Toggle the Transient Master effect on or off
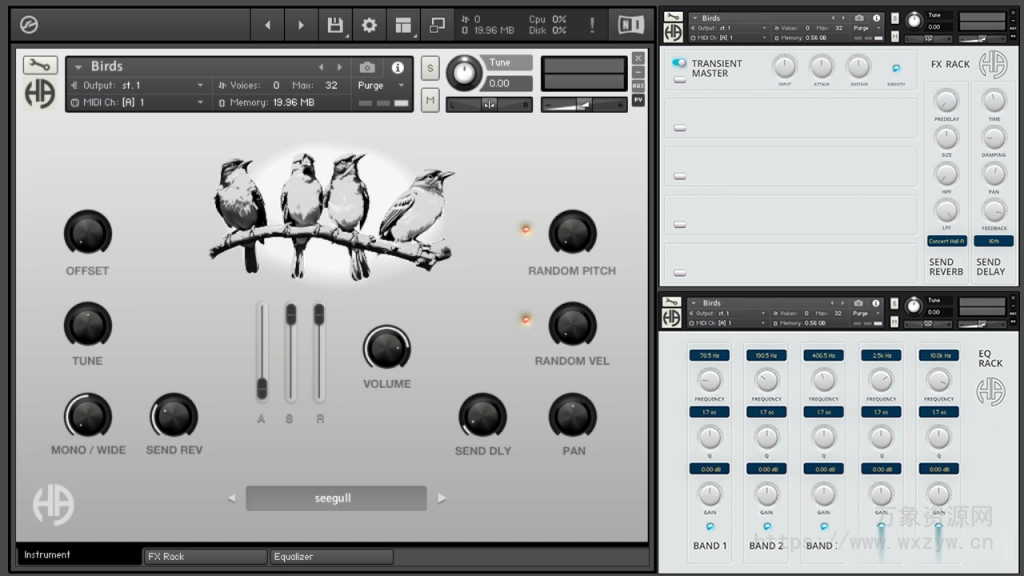The height and width of the screenshot is (576, 1024). [678, 63]
